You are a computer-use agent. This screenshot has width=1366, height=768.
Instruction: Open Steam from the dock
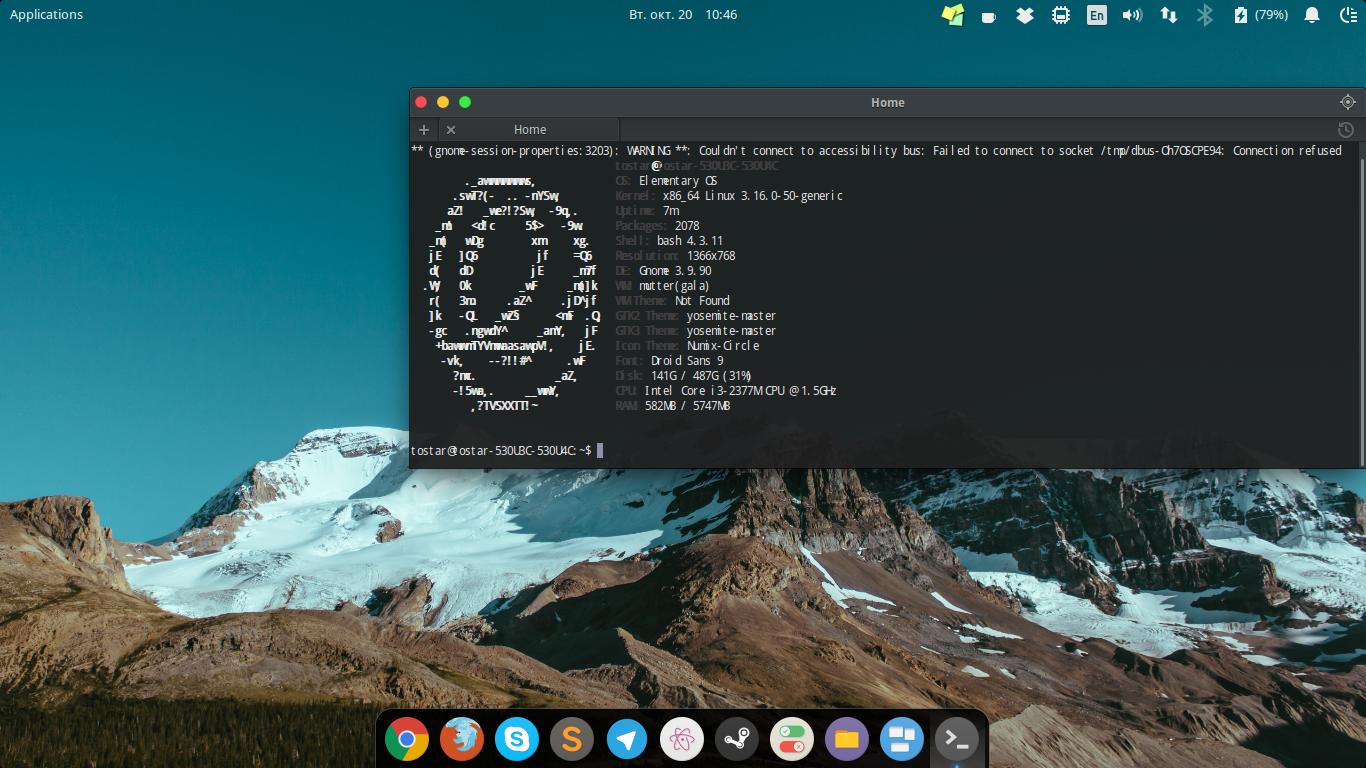pos(737,740)
